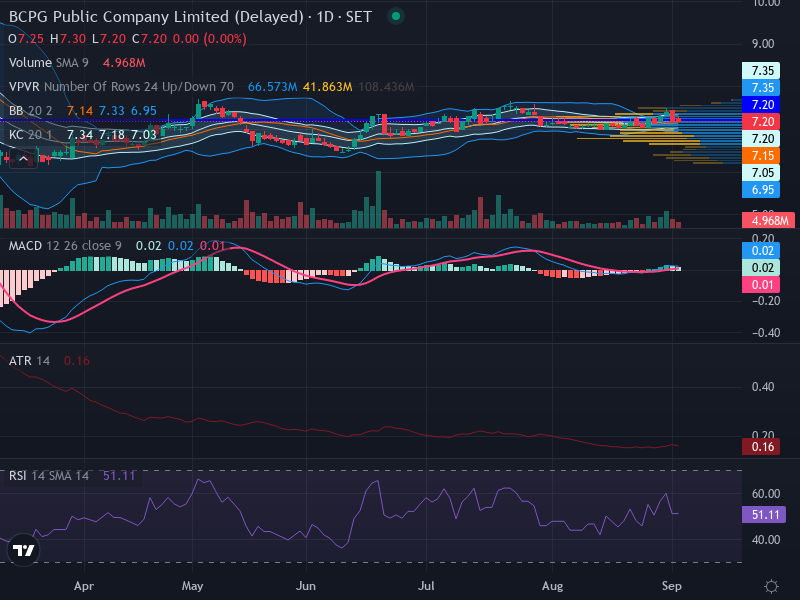Click the orange 7.15 price label
Screen dimensions: 800x600
[761, 156]
